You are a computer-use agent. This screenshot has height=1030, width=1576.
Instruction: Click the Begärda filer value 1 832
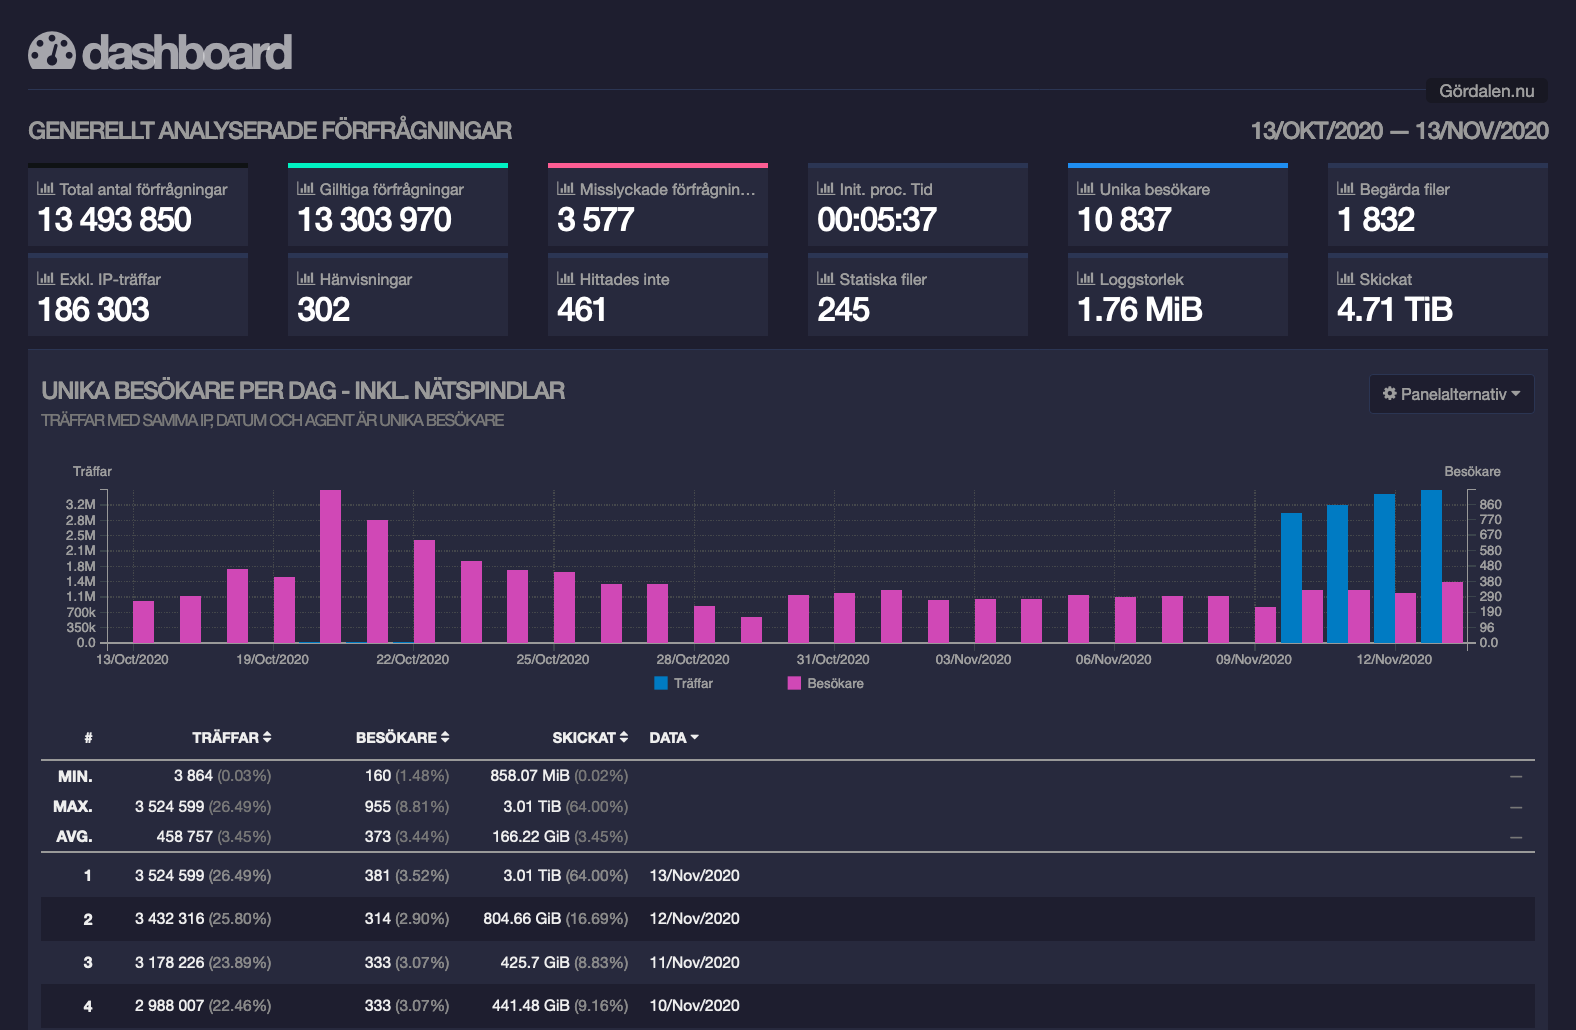1376,219
